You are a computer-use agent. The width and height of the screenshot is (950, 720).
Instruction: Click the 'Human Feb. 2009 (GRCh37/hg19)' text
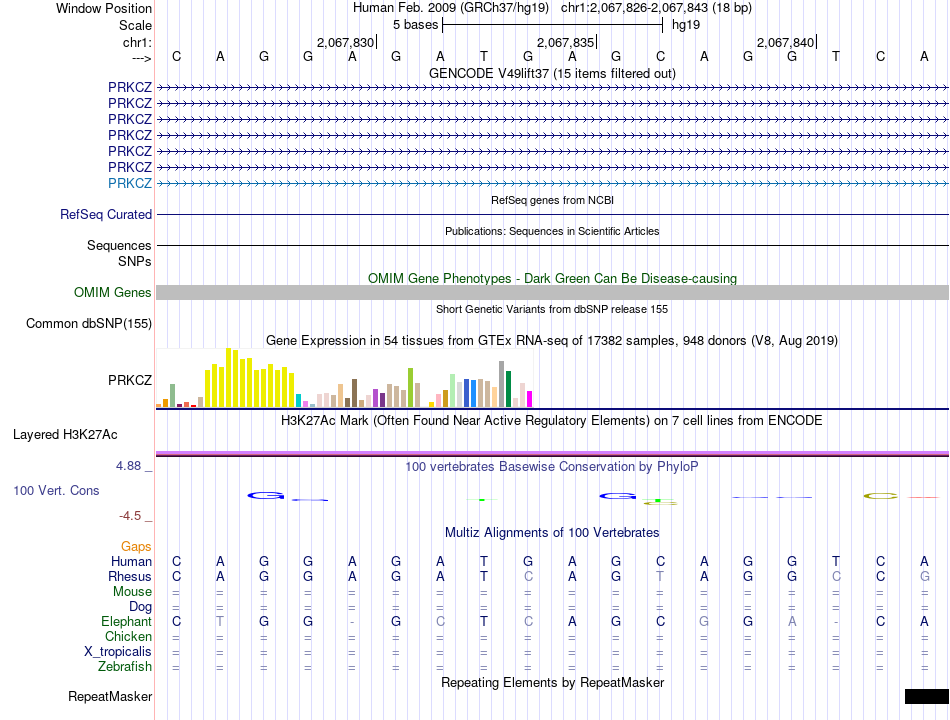point(451,8)
